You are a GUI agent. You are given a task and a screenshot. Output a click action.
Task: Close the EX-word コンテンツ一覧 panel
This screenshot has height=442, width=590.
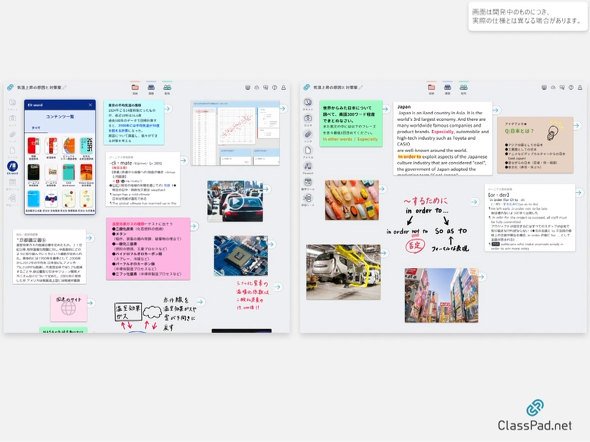point(90,105)
